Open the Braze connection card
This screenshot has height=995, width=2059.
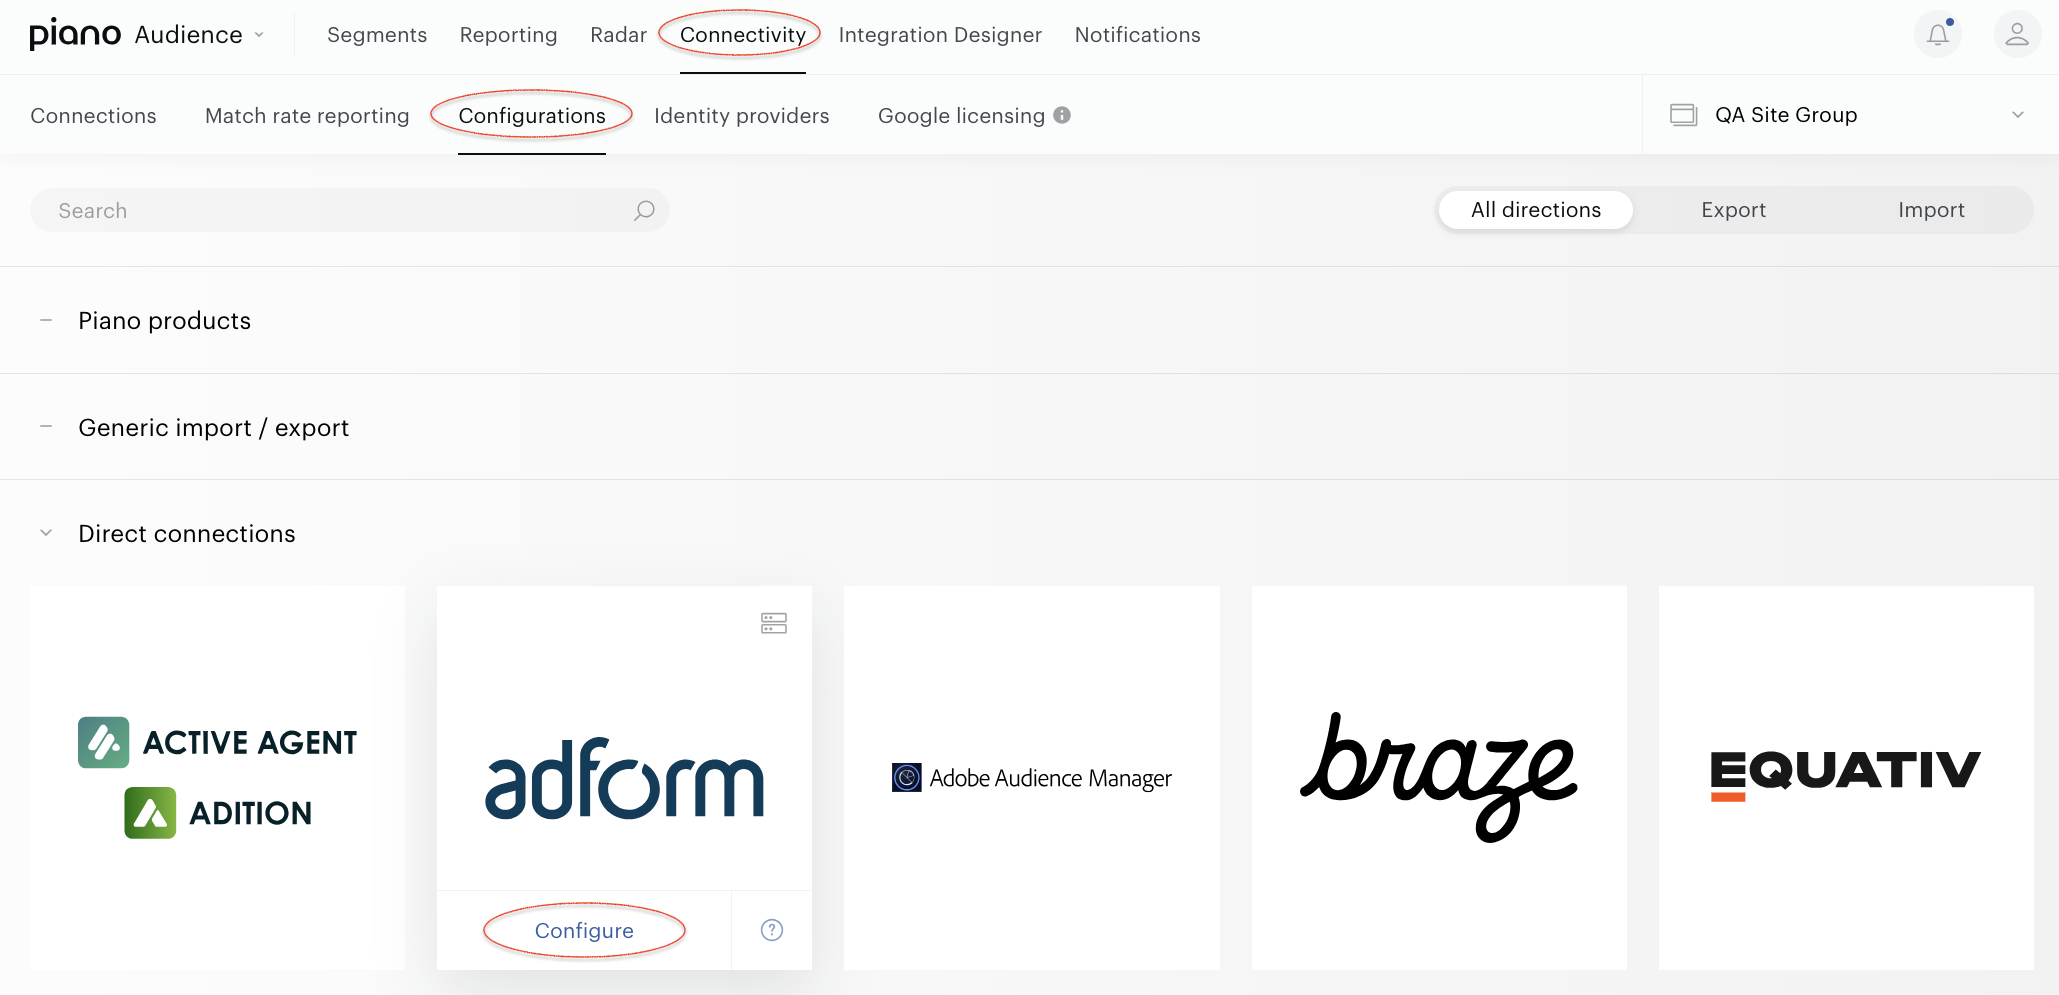1439,778
